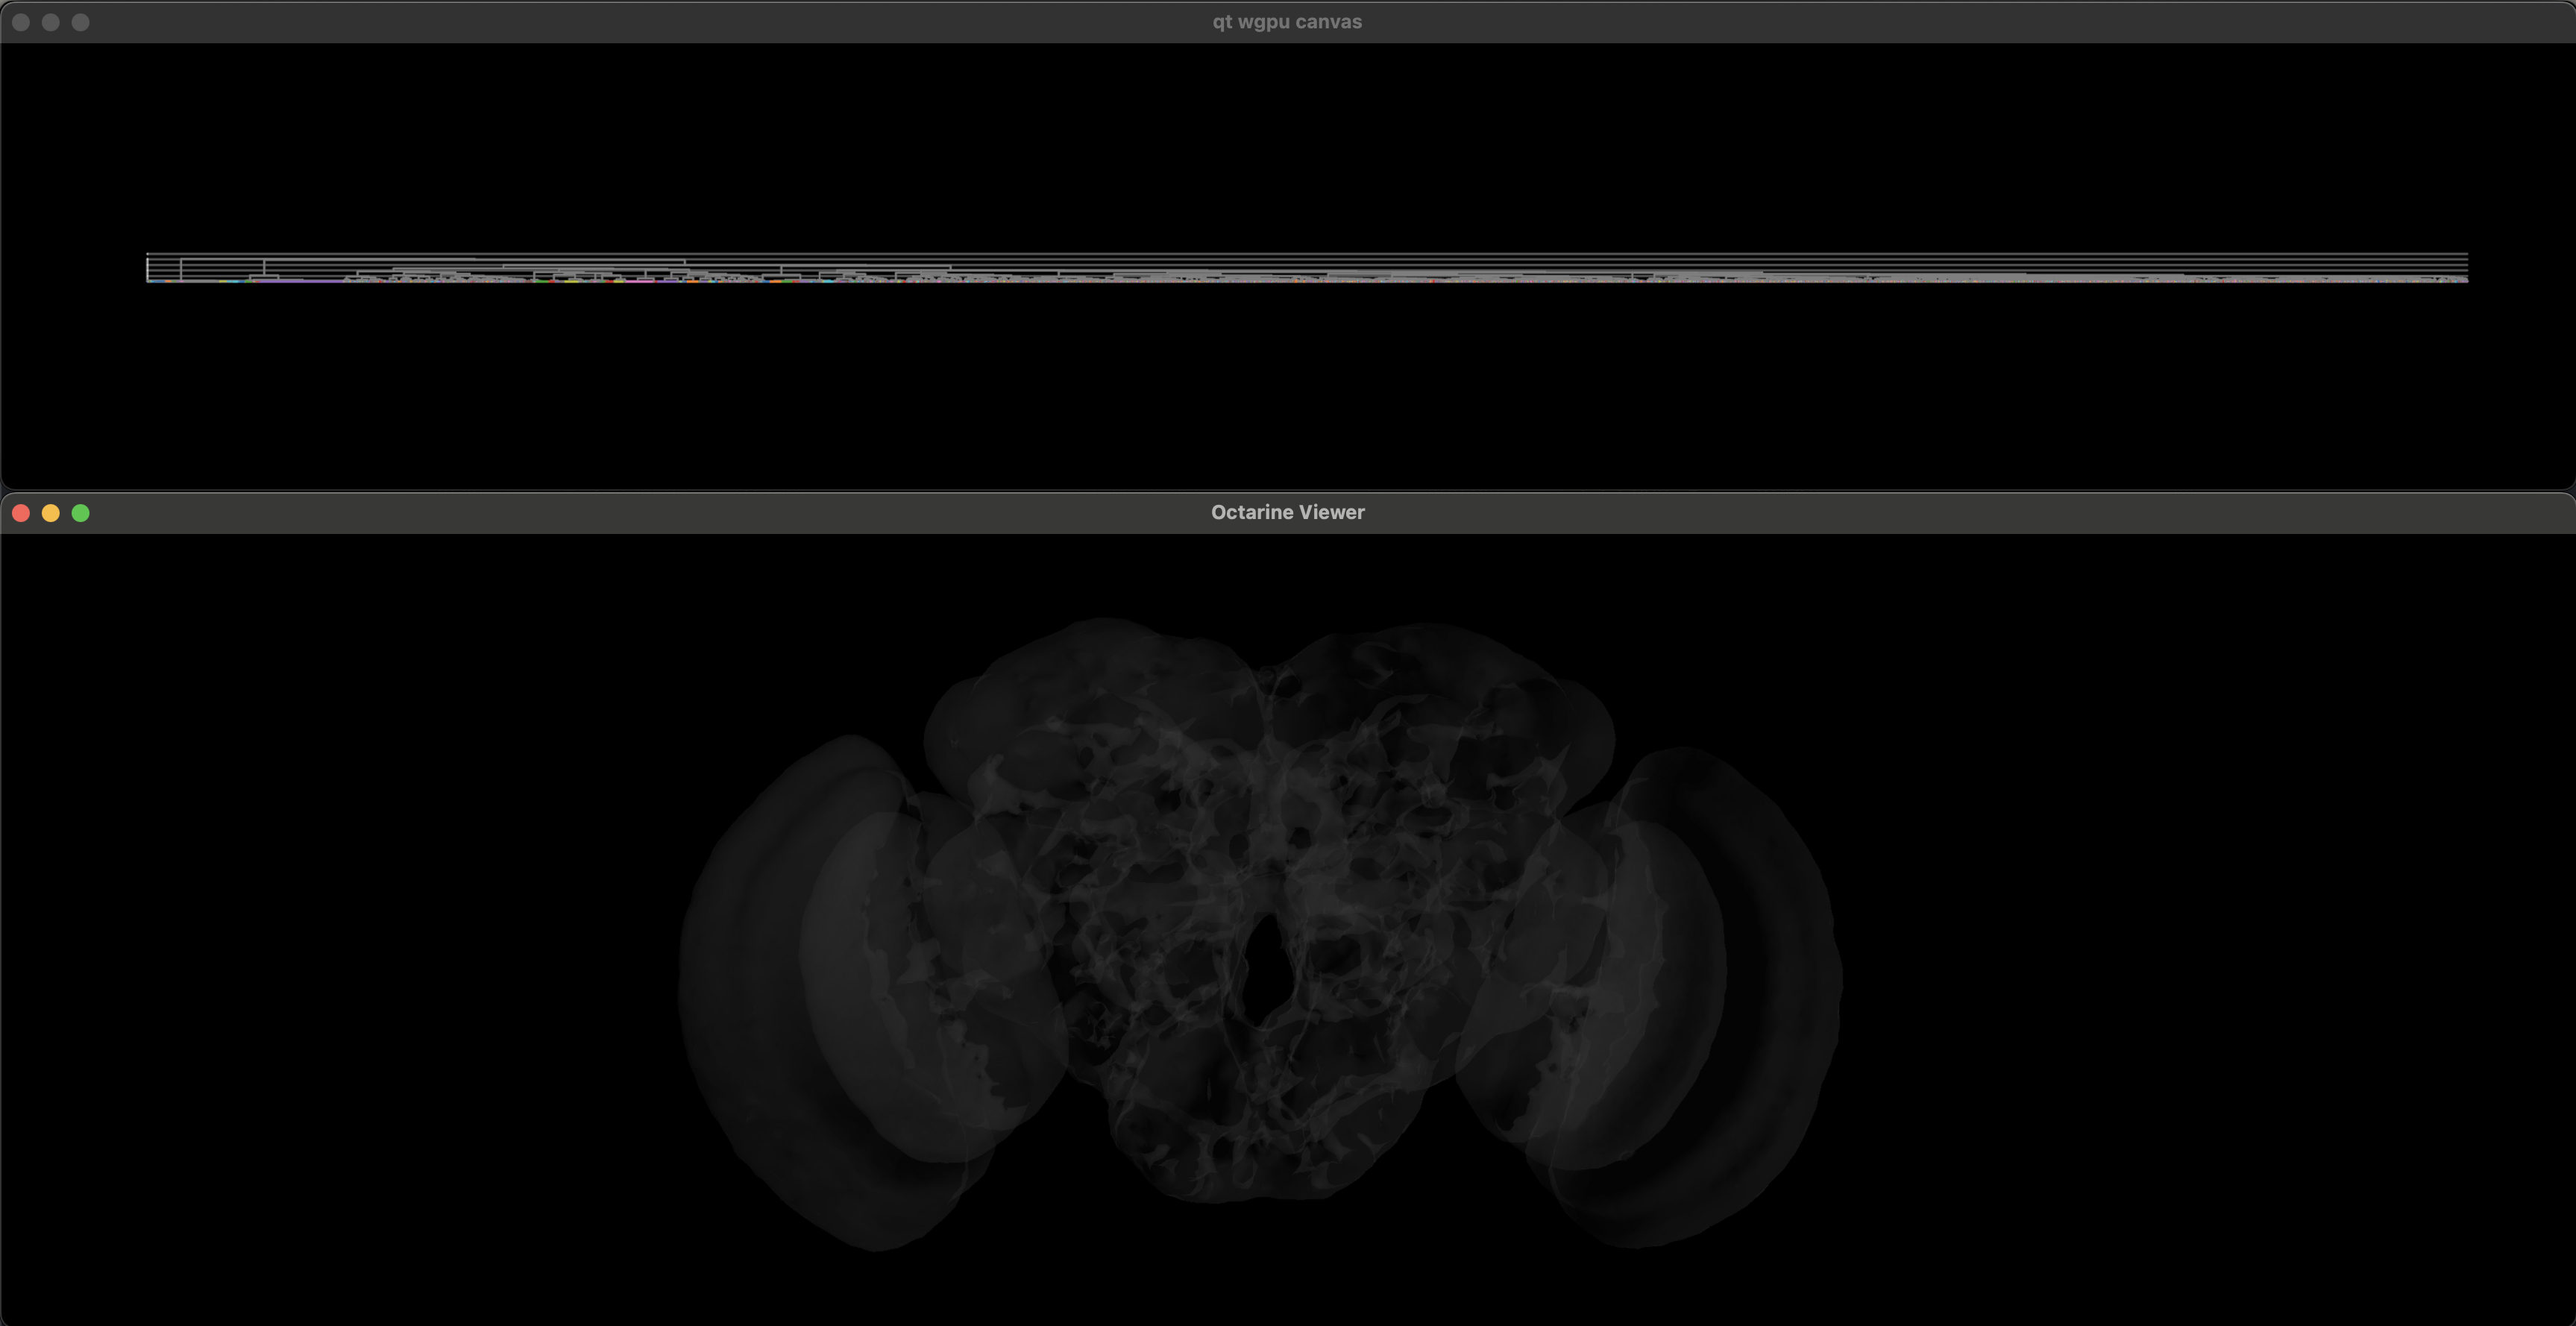
Task: Select the topmost horizontal branch in the dendrogram
Action: coord(1300,256)
